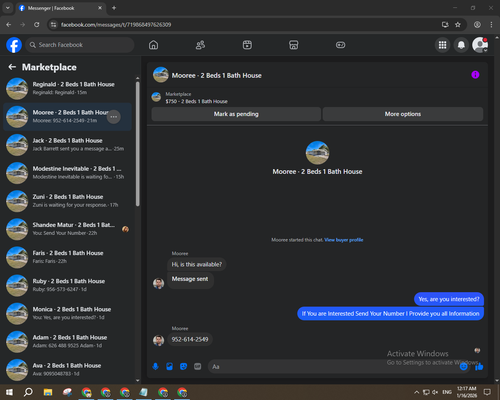Open the Gaming controller icon
This screenshot has width=500, height=400.
340,45
